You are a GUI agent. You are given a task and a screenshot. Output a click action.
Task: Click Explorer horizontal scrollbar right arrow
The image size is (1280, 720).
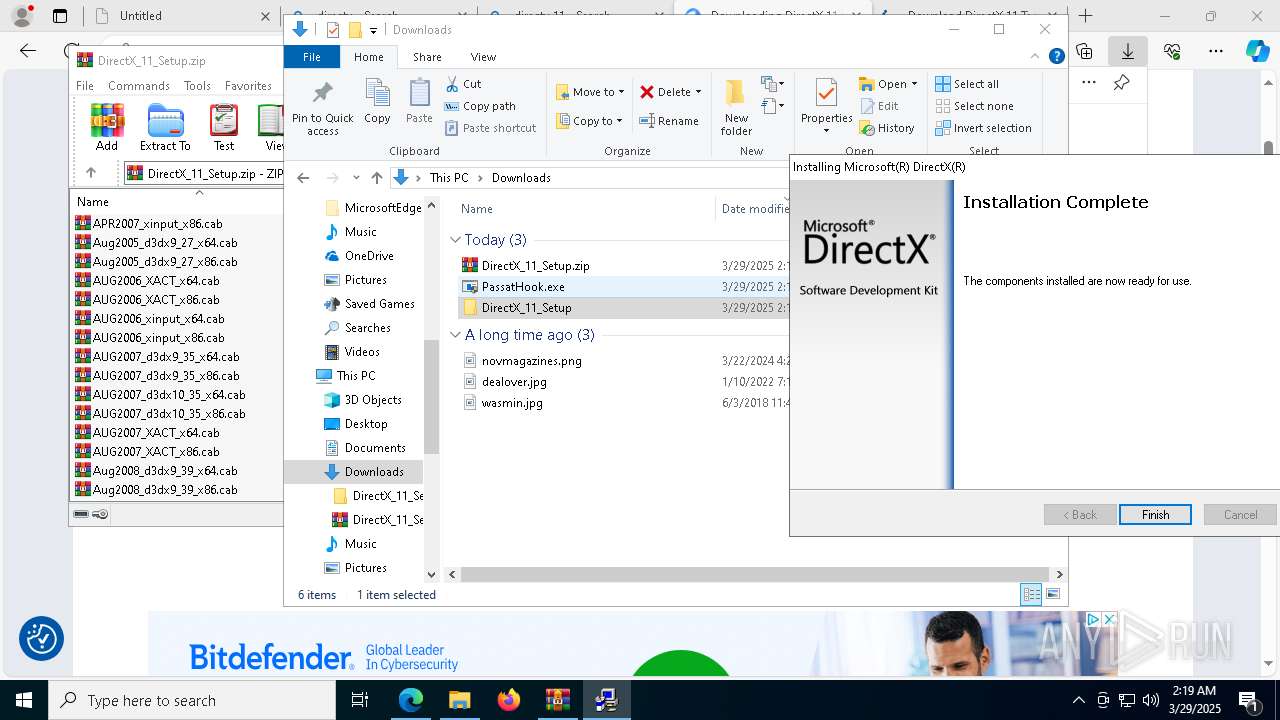point(1059,575)
